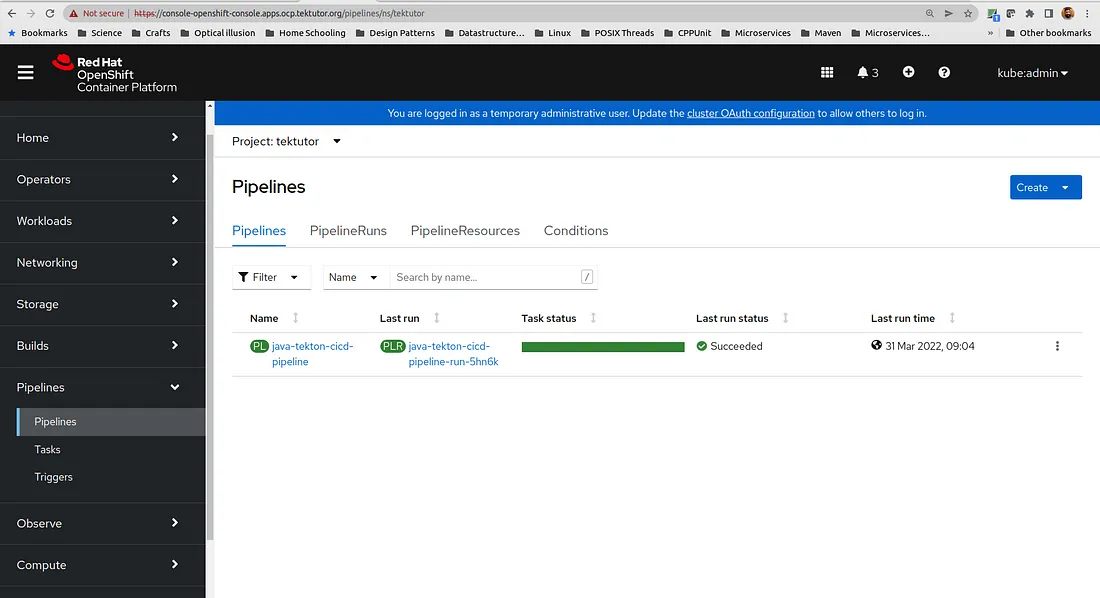Open the Name search-type dropdown
The width and height of the screenshot is (1100, 598).
354,277
